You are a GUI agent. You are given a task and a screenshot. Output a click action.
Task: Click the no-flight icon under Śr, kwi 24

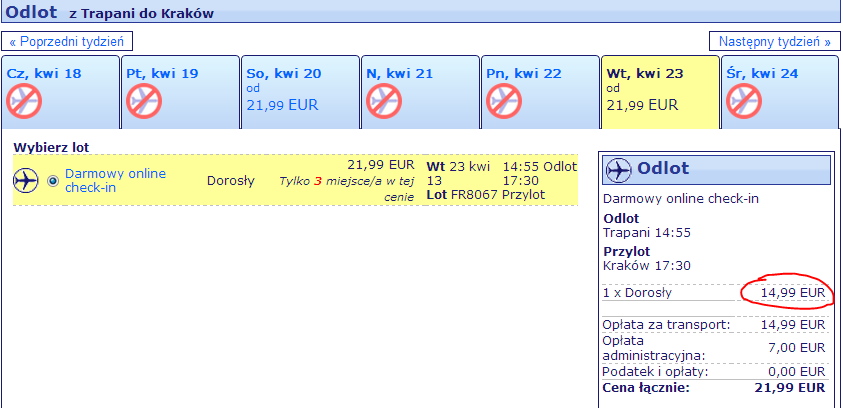click(x=744, y=102)
